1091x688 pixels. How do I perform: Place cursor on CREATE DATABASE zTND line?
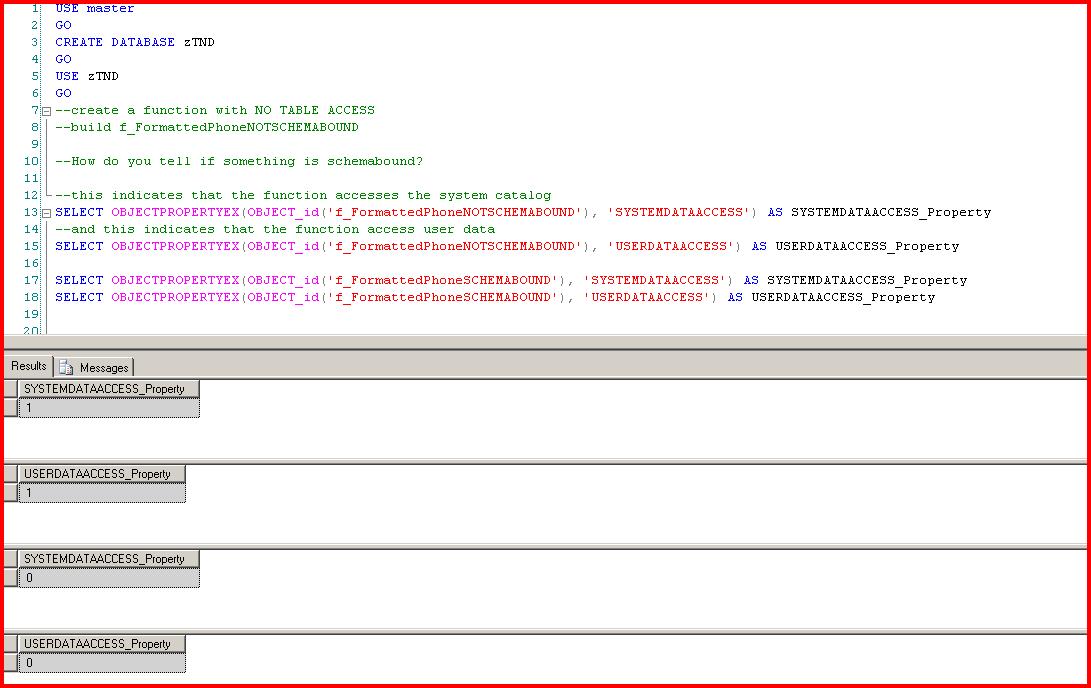point(134,42)
